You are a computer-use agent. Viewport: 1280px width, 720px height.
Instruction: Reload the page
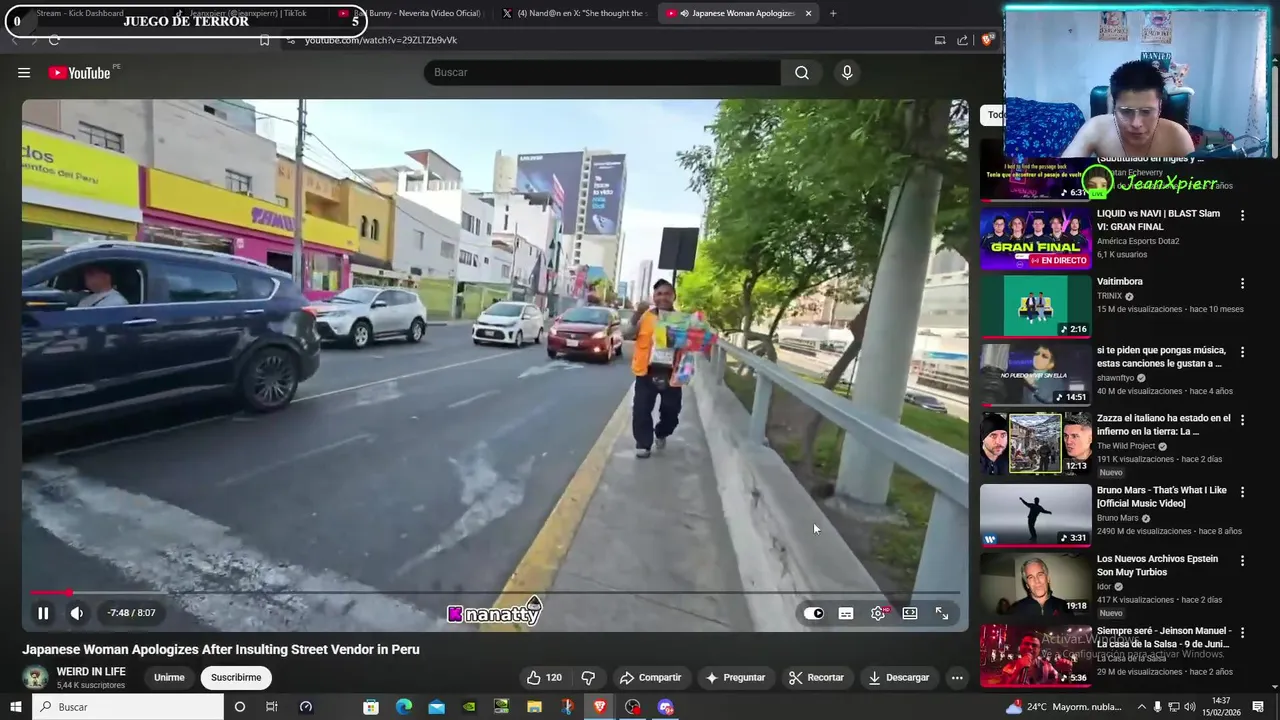pyautogui.click(x=54, y=40)
